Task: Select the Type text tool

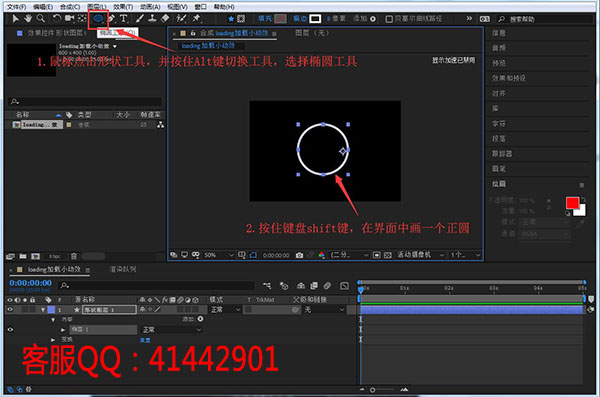Action: coord(124,18)
